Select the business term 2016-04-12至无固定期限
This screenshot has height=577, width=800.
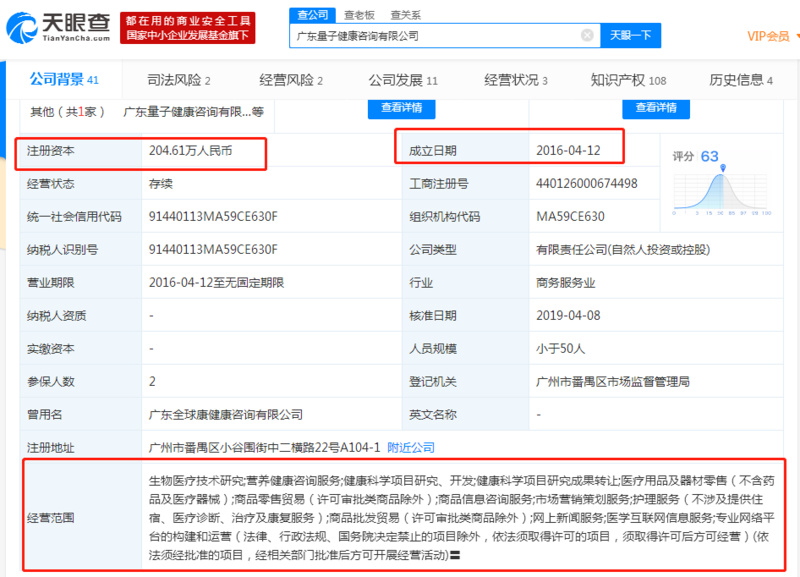click(216, 283)
